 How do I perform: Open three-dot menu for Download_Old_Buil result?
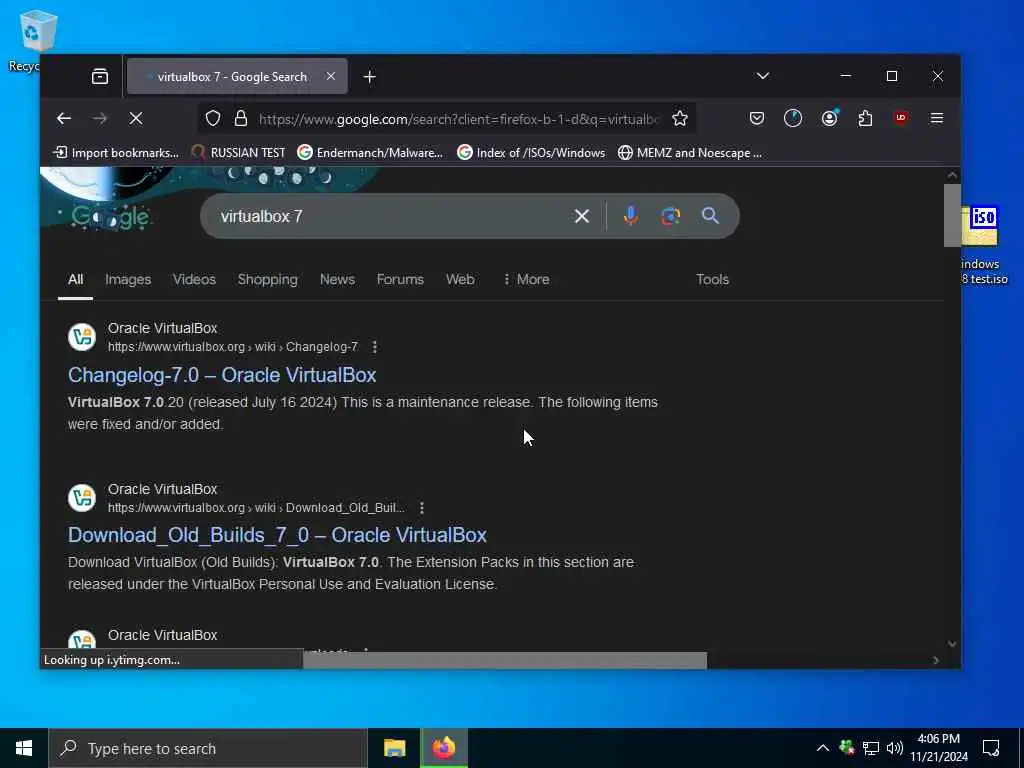tap(422, 507)
